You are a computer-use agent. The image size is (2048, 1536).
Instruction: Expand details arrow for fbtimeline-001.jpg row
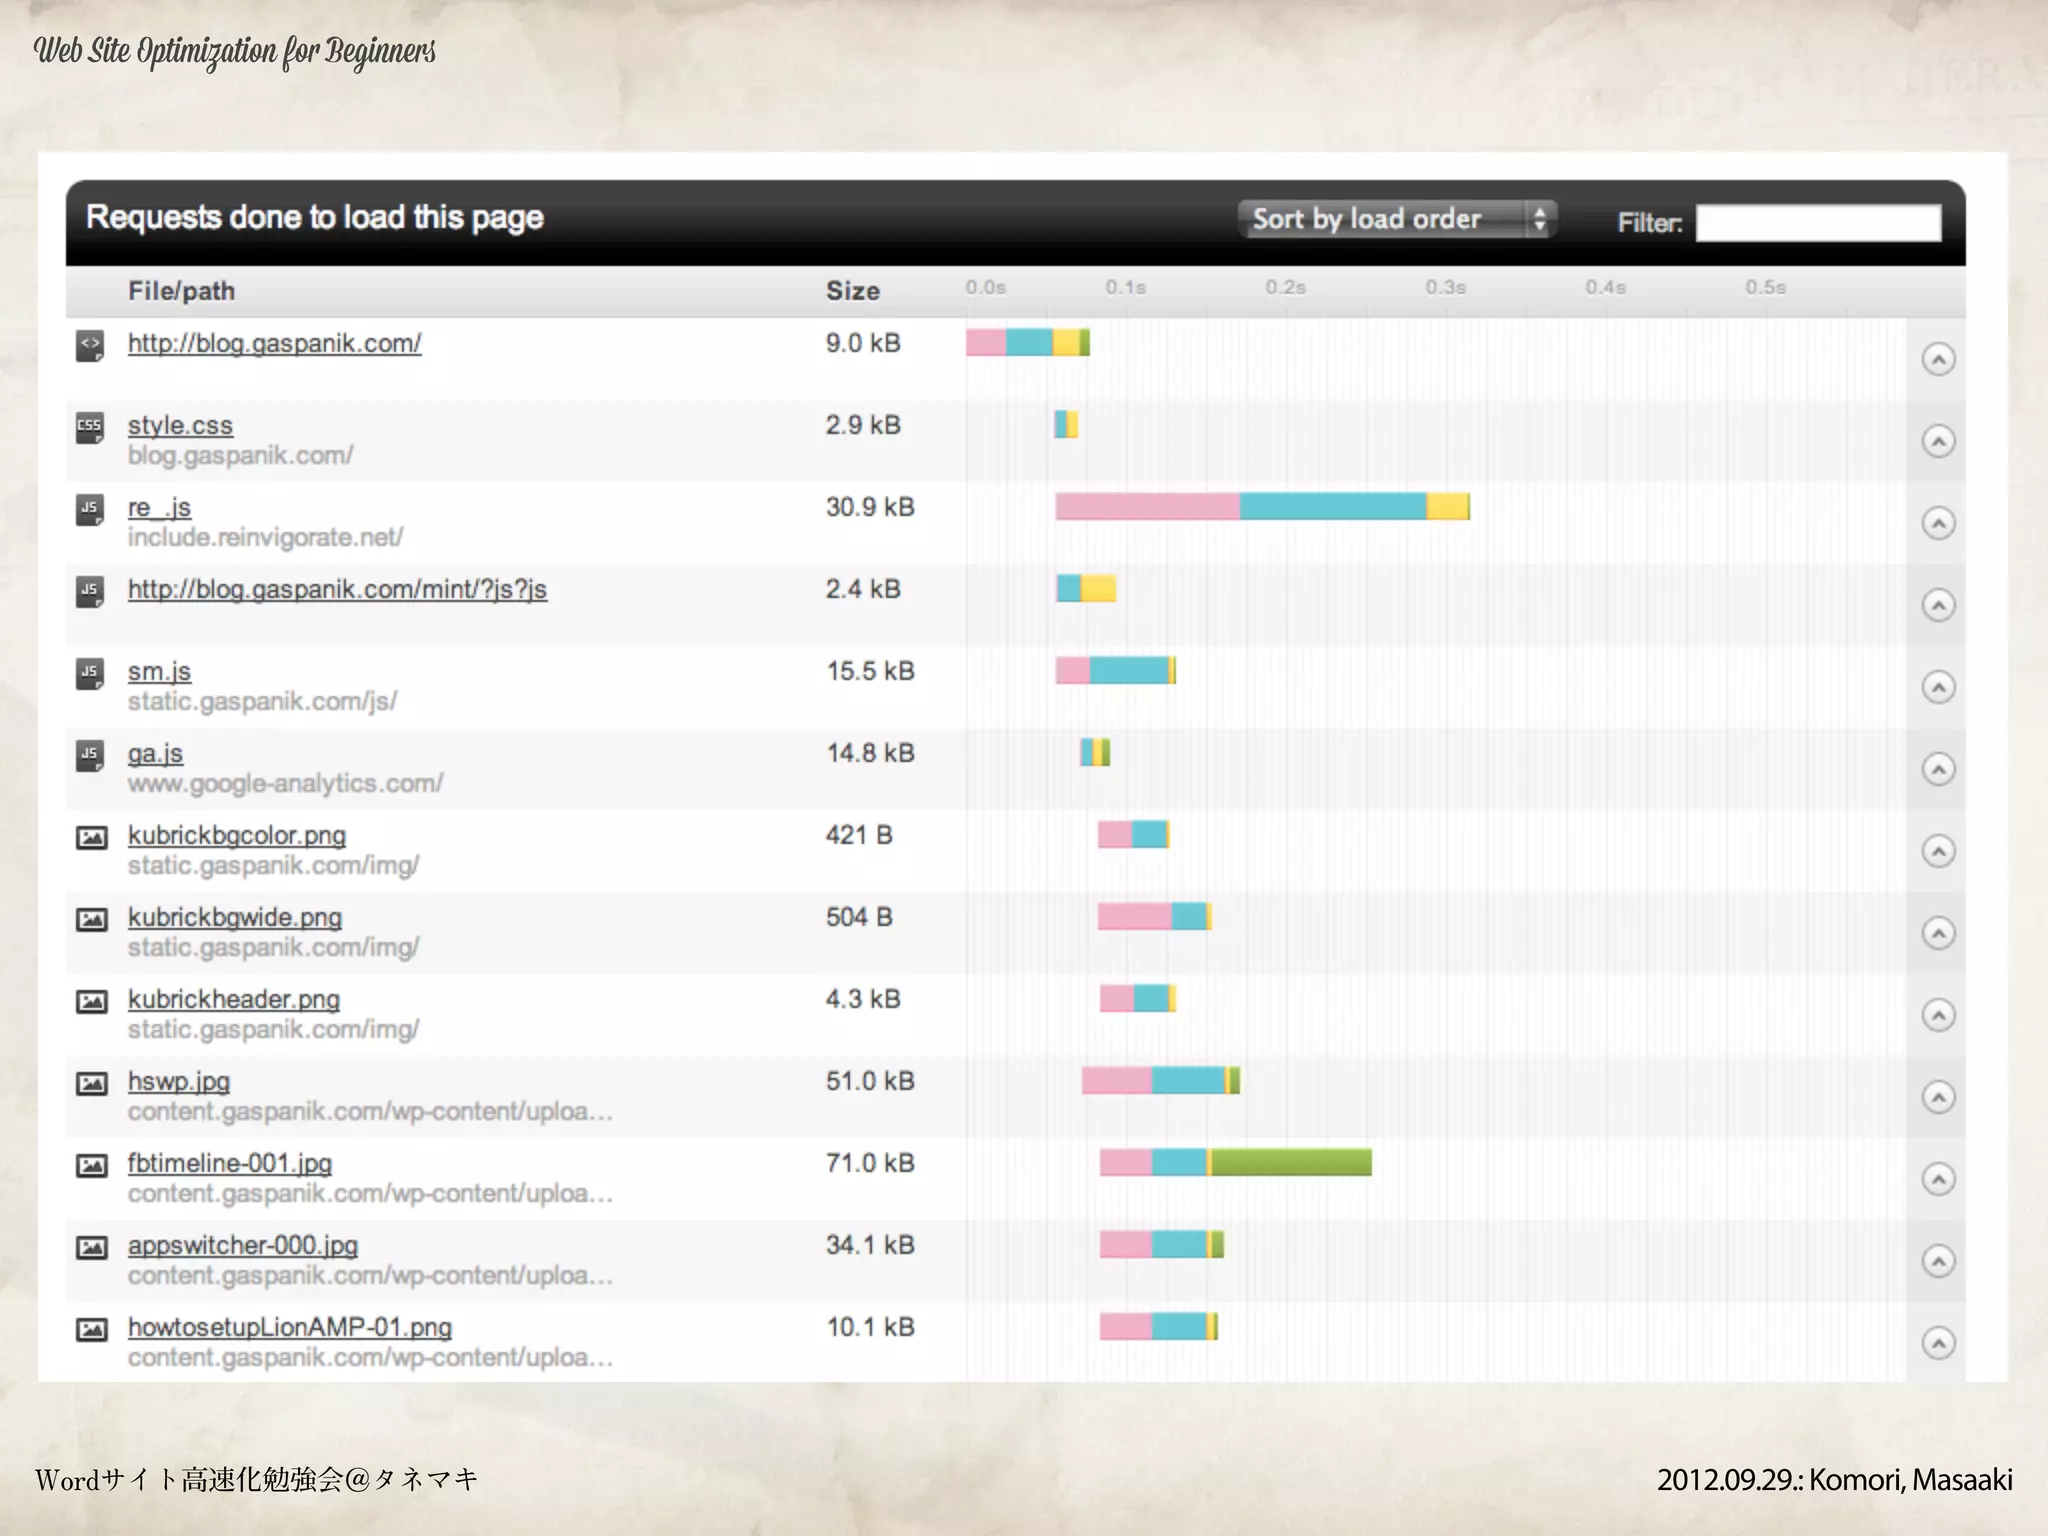1938,1179
